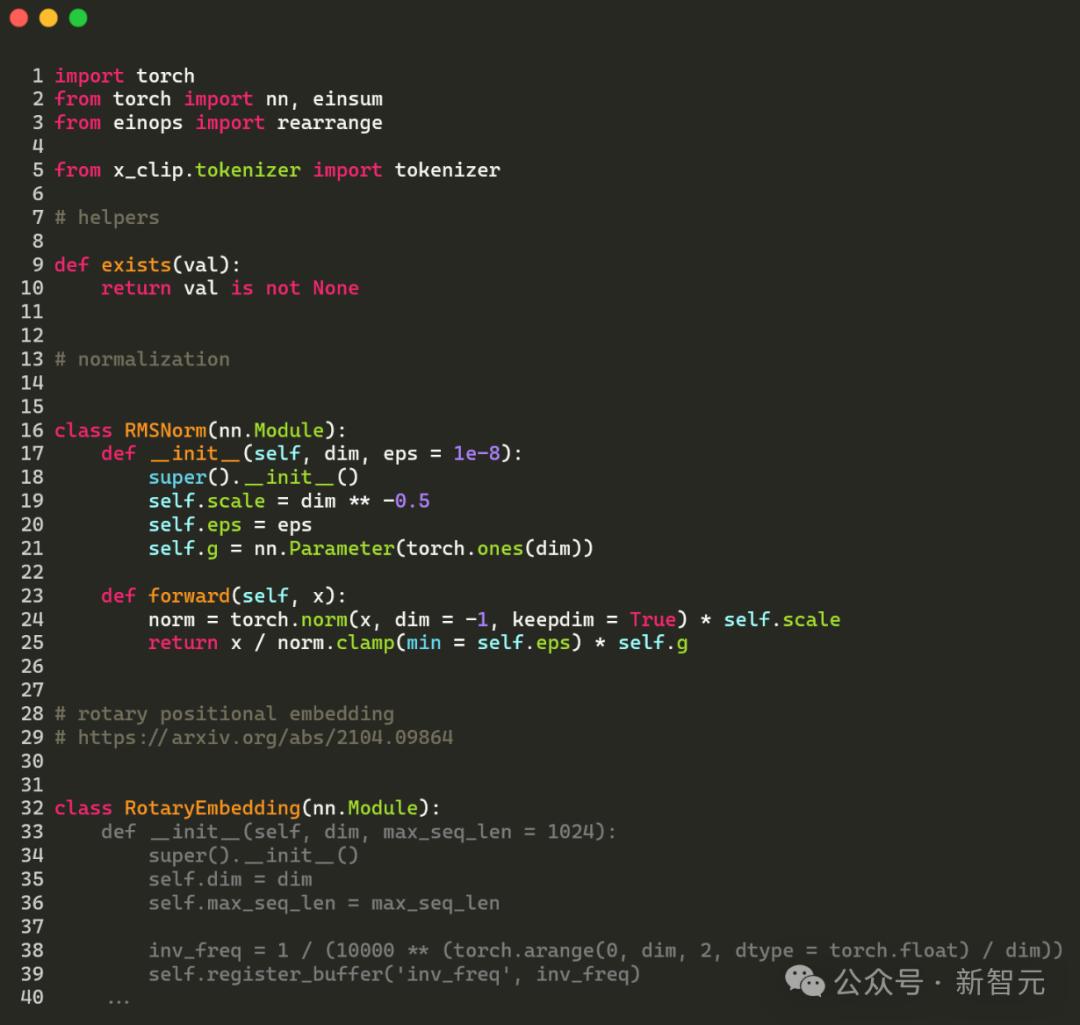The image size is (1080, 1025).
Task: Click torch.norm on line 24
Action: (290, 619)
